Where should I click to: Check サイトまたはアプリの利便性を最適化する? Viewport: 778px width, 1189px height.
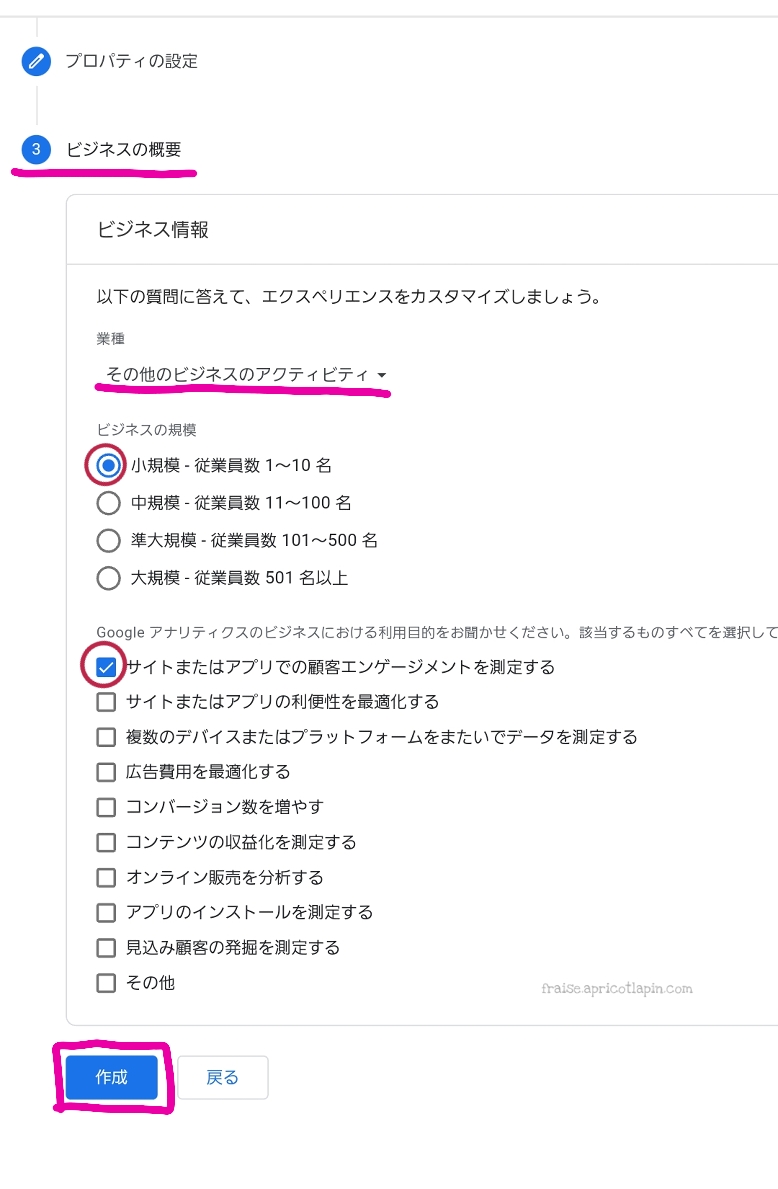pyautogui.click(x=106, y=702)
